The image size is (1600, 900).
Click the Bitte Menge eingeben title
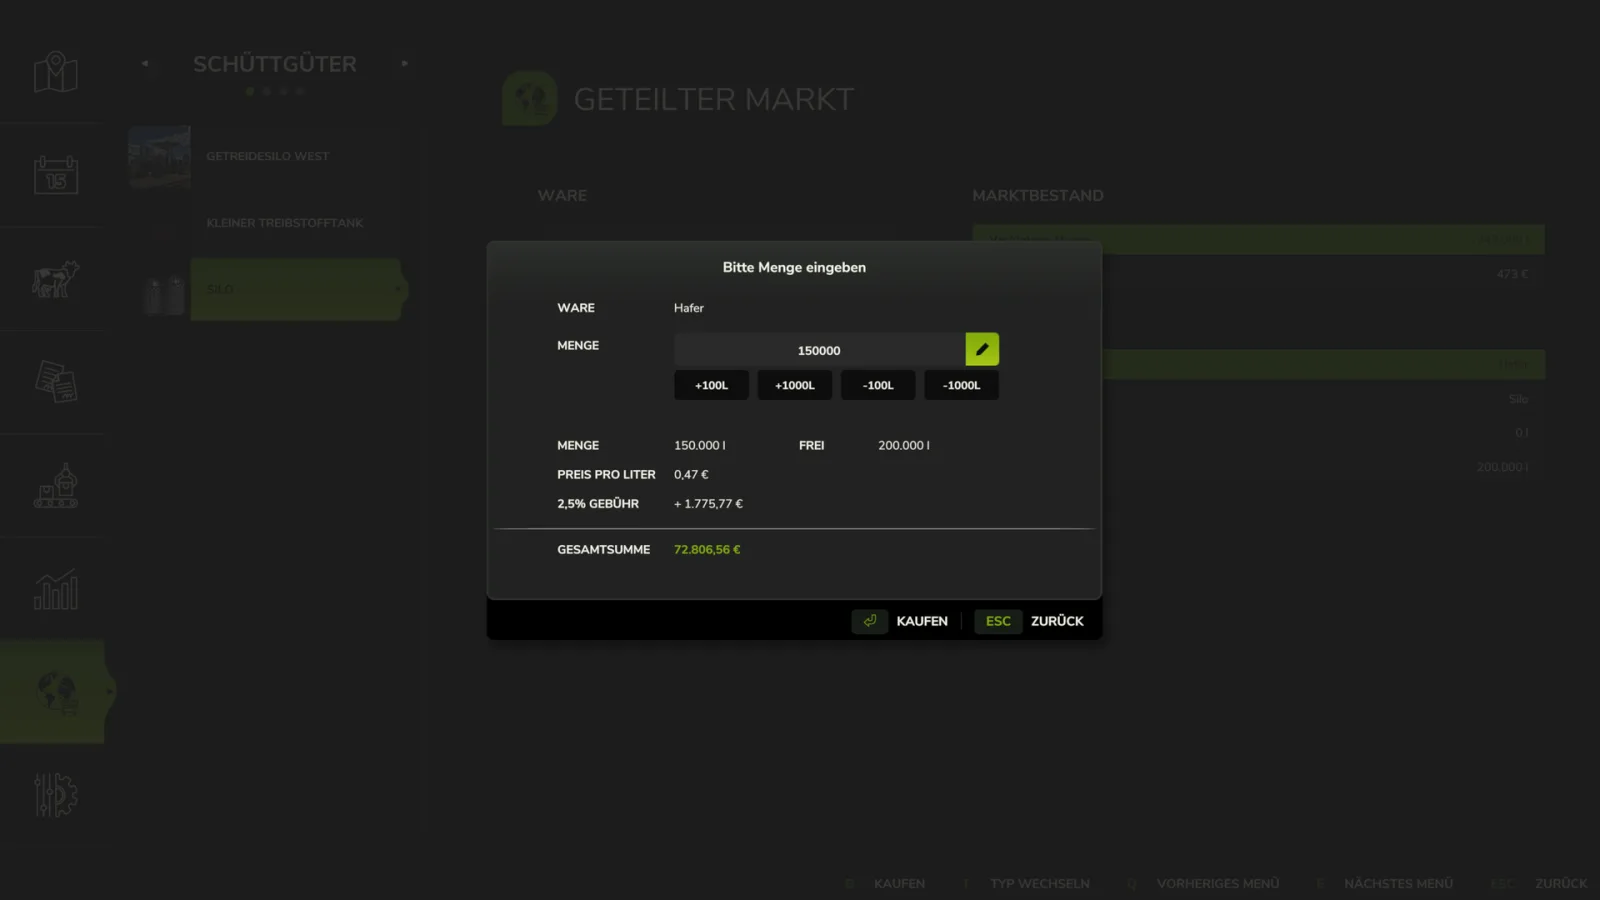794,268
